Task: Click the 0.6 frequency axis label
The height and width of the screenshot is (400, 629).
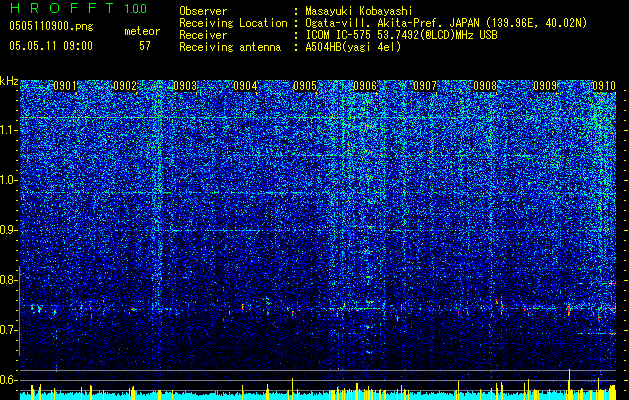Action: [x=9, y=380]
